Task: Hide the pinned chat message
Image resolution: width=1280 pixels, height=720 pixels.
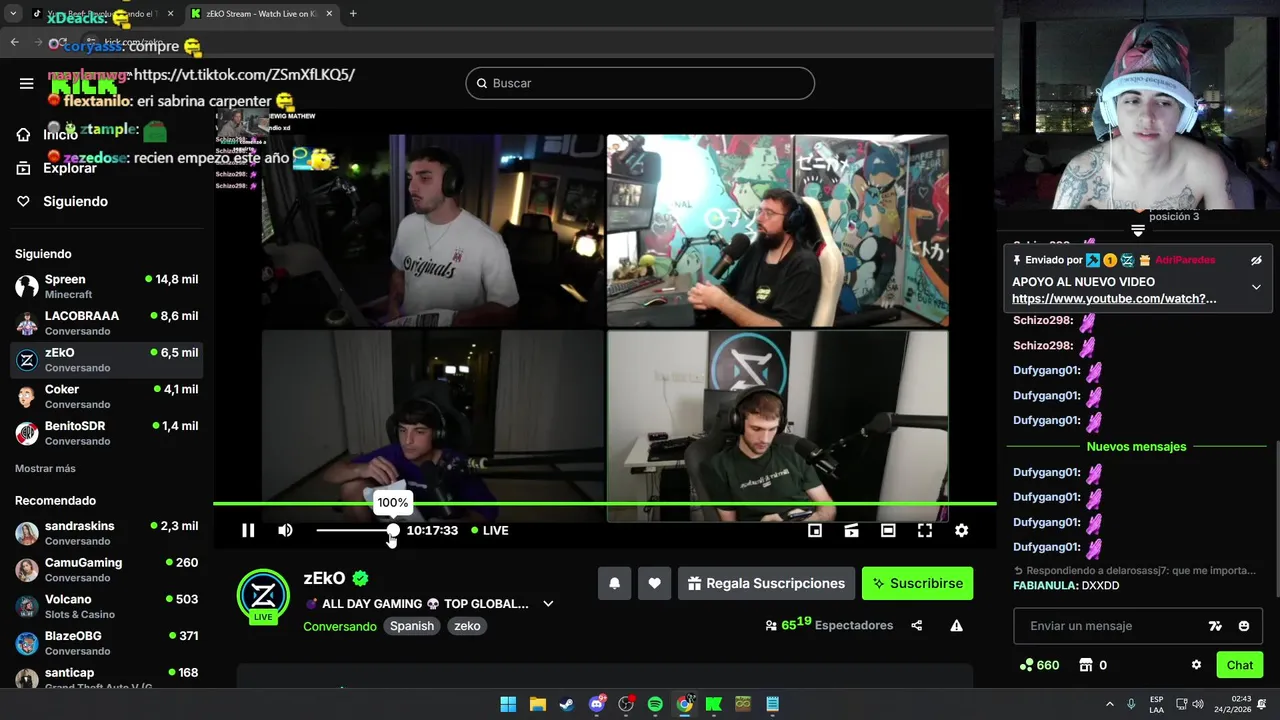Action: point(1256,260)
